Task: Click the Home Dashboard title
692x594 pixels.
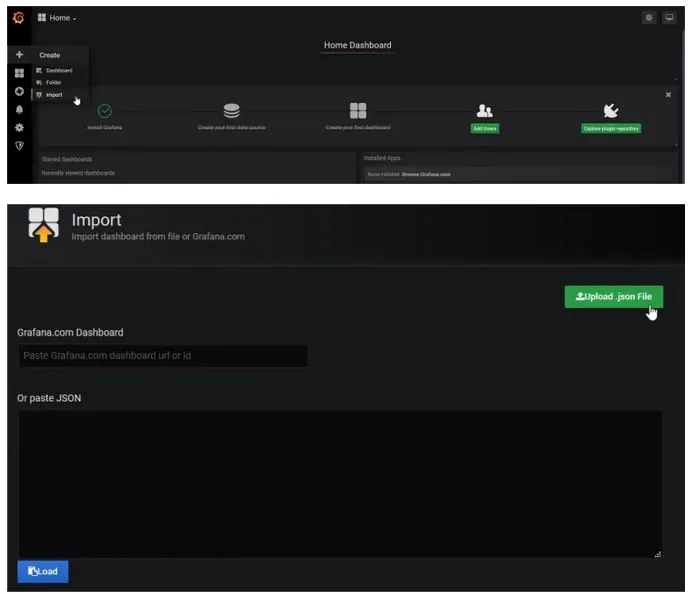Action: [x=357, y=45]
